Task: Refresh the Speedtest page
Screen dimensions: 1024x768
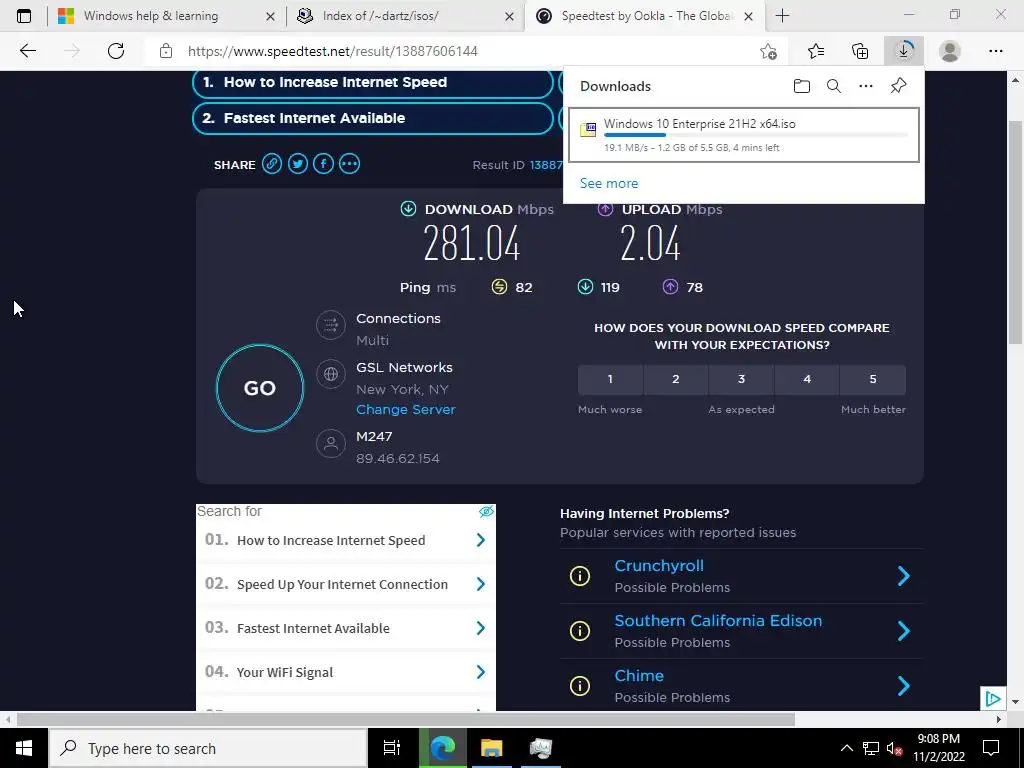Action: point(116,51)
